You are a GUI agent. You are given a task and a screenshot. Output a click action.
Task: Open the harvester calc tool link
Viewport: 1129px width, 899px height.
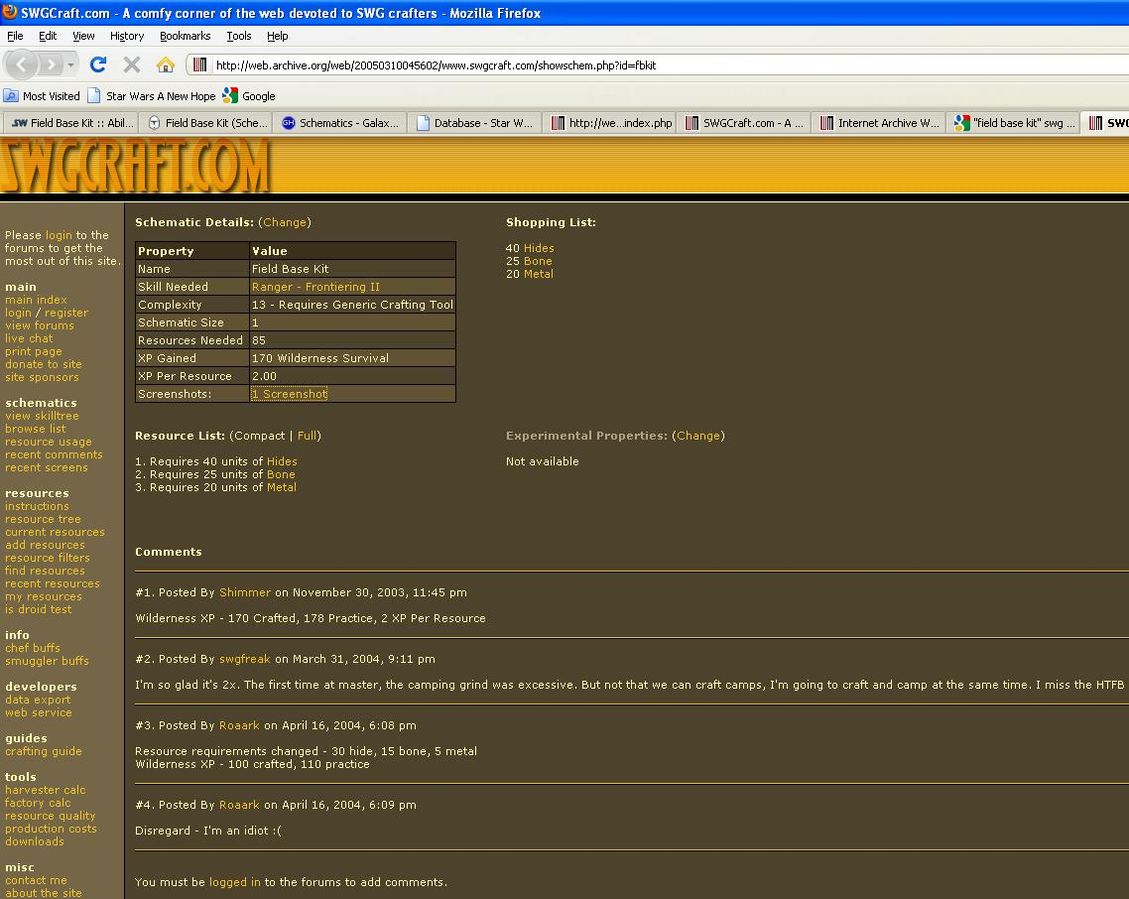pyautogui.click(x=45, y=790)
